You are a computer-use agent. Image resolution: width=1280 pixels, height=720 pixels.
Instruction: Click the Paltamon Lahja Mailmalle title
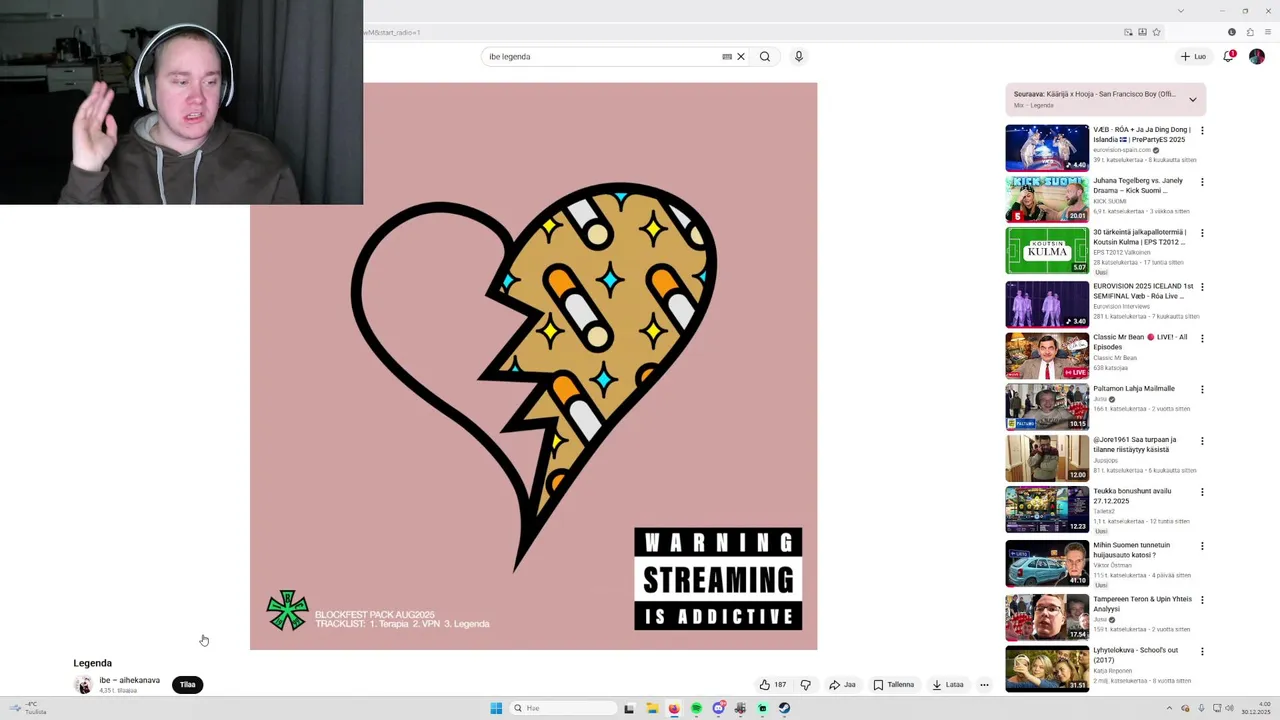pyautogui.click(x=1134, y=389)
